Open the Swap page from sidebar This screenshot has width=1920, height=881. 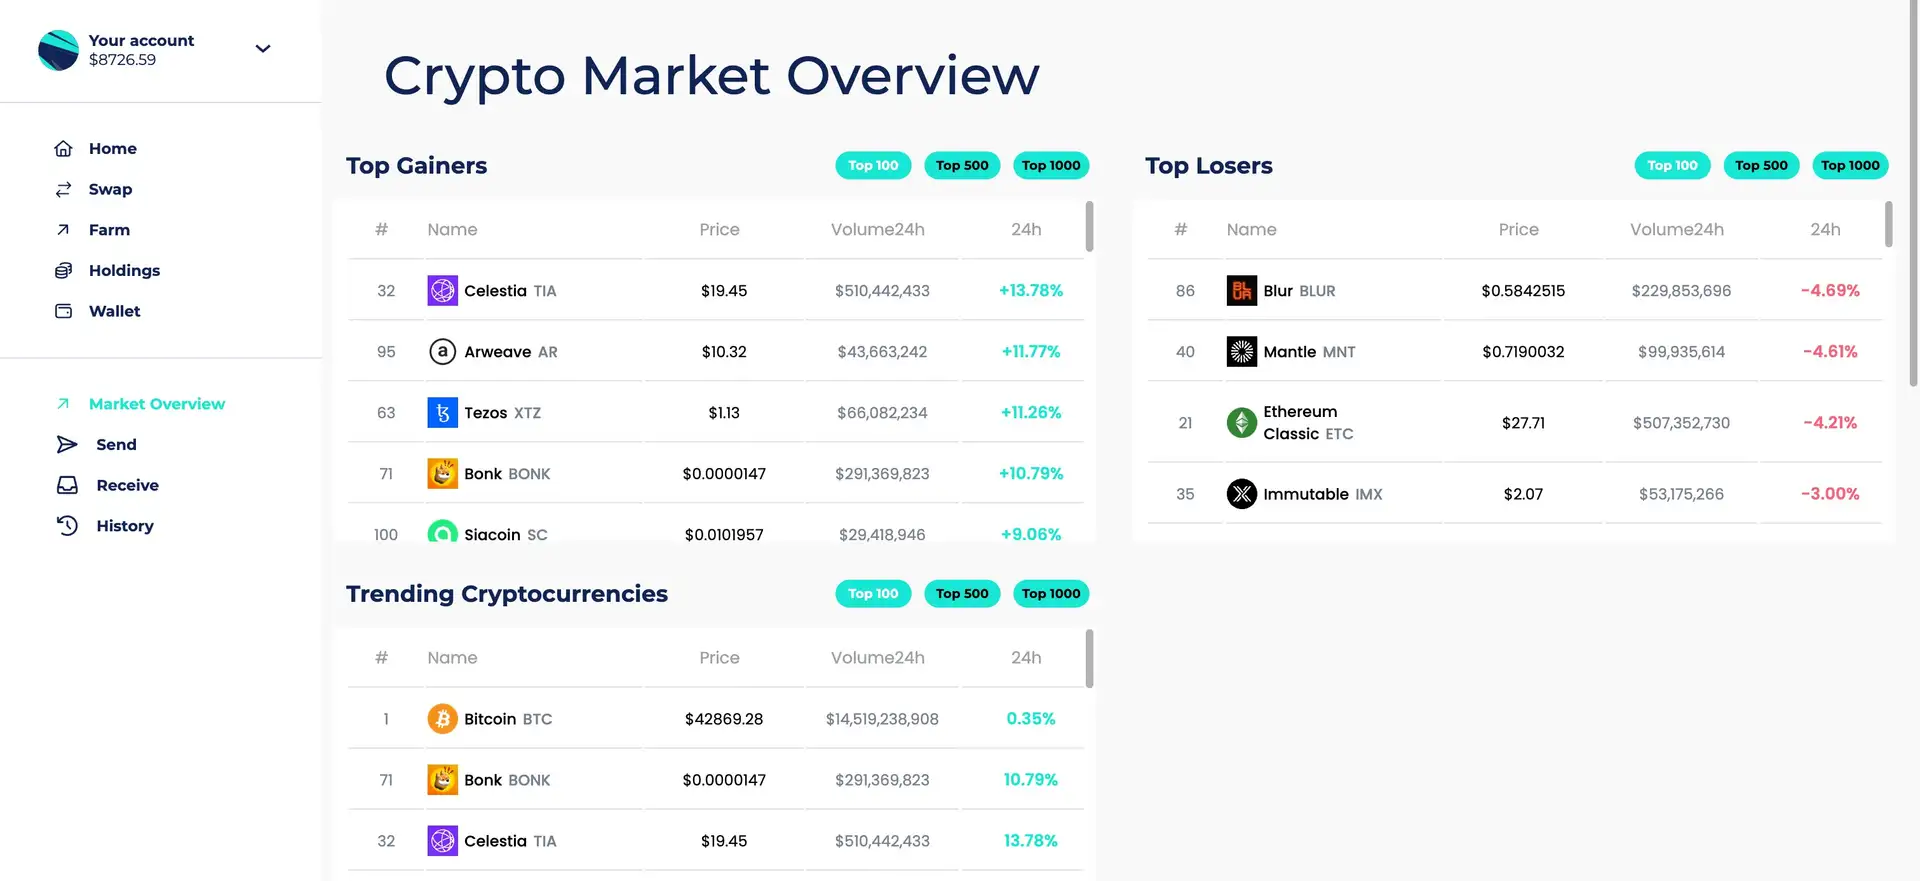[110, 190]
